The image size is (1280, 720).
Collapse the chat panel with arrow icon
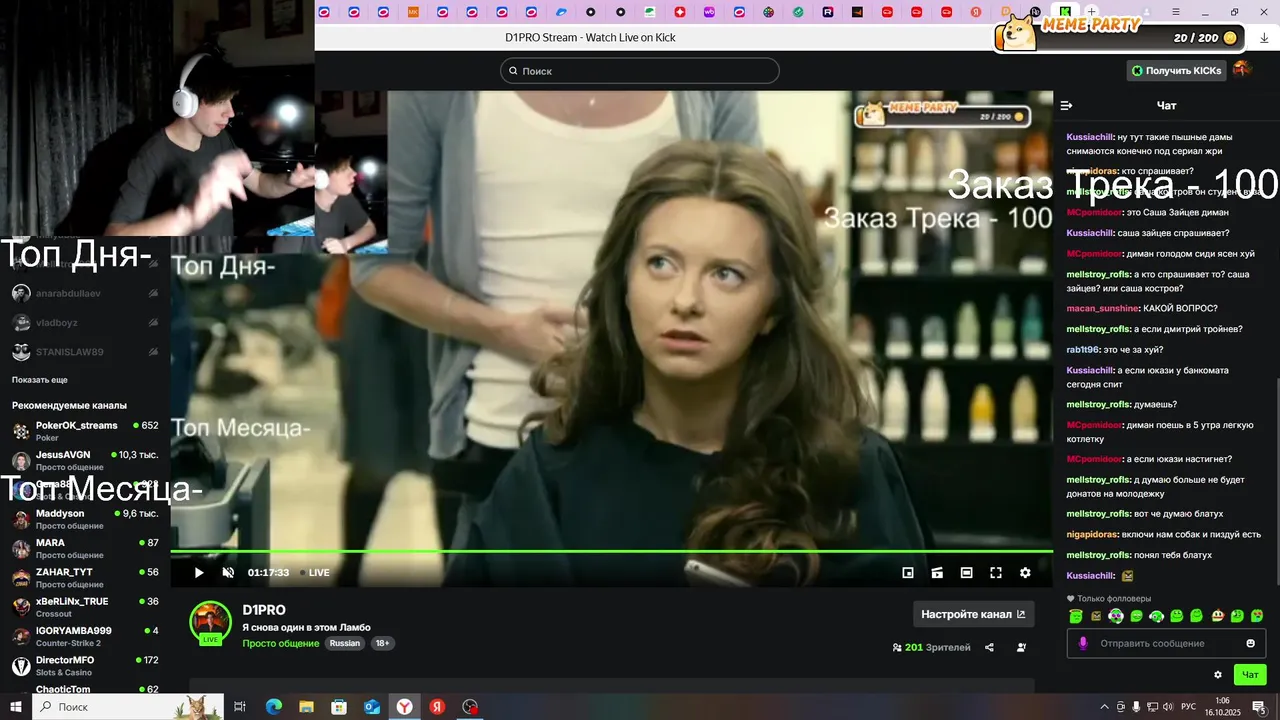[1066, 105]
